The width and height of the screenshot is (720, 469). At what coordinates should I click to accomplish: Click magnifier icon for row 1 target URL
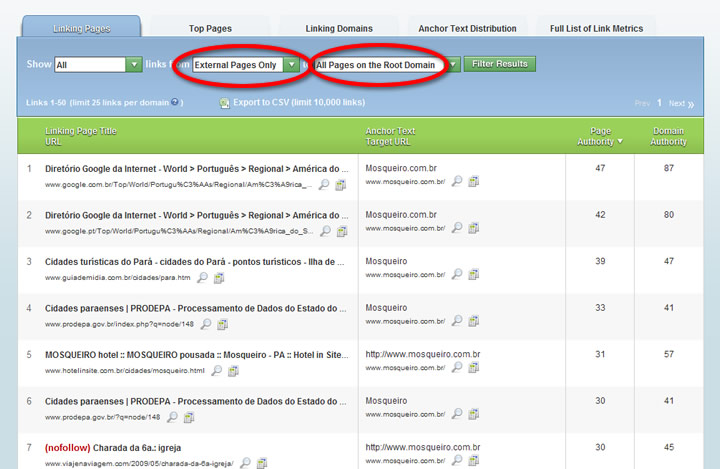456,182
